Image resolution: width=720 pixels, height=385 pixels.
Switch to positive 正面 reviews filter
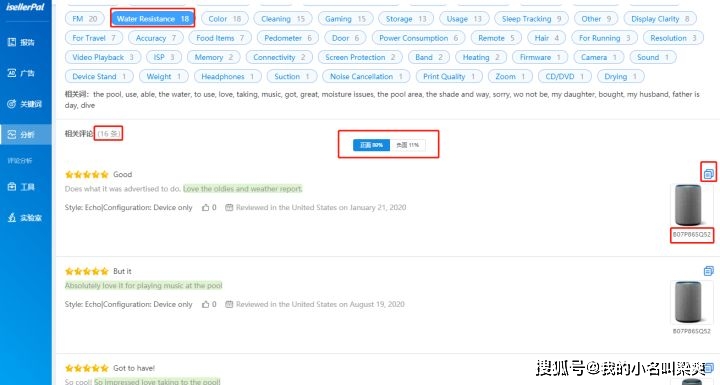coord(371,145)
